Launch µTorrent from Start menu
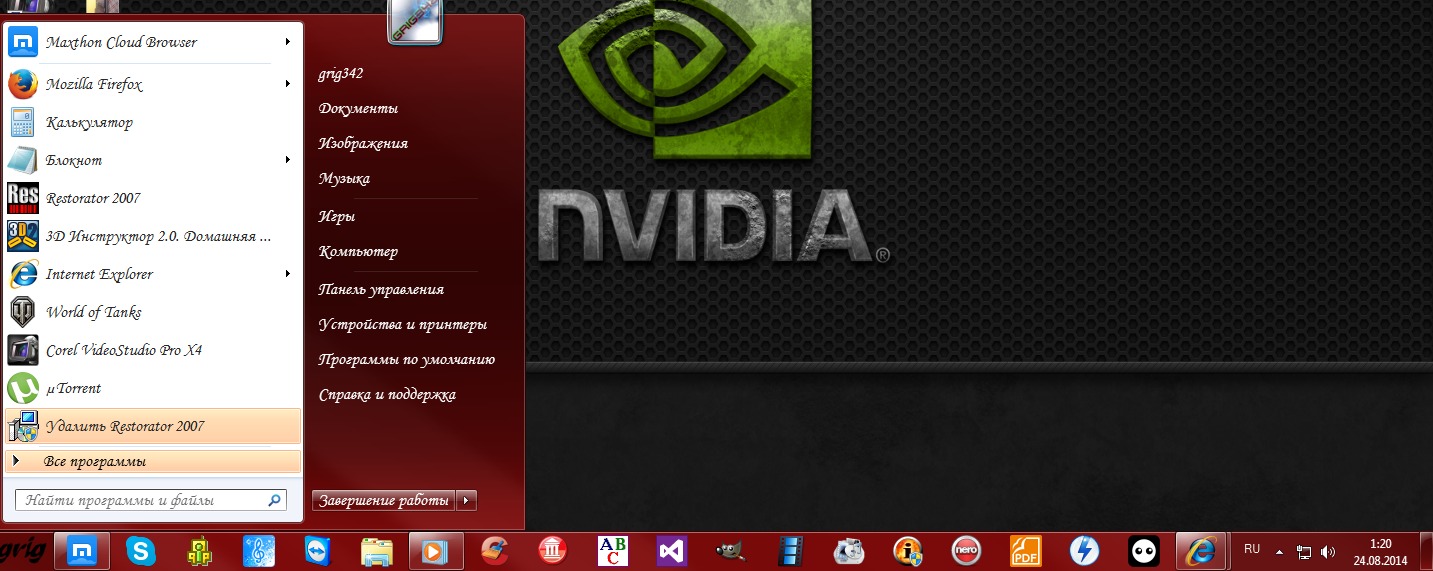 [153, 388]
